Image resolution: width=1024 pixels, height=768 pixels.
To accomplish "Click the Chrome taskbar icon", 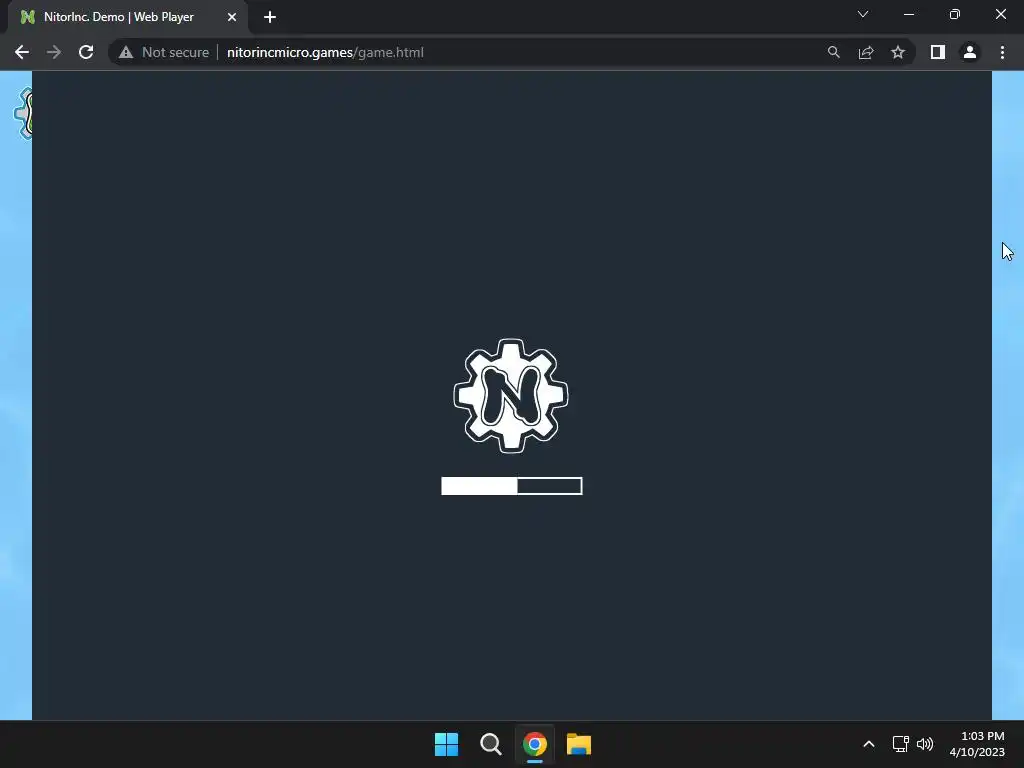I will click(x=534, y=744).
